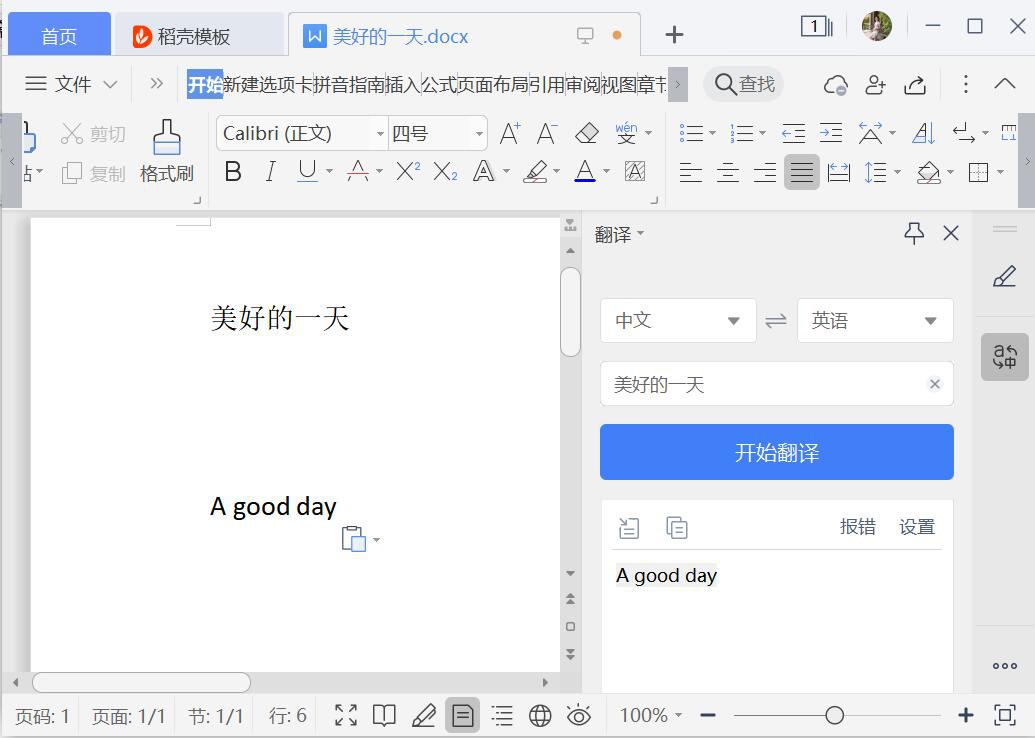Insert translation result into document icon
This screenshot has height=738, width=1035.
click(628, 527)
